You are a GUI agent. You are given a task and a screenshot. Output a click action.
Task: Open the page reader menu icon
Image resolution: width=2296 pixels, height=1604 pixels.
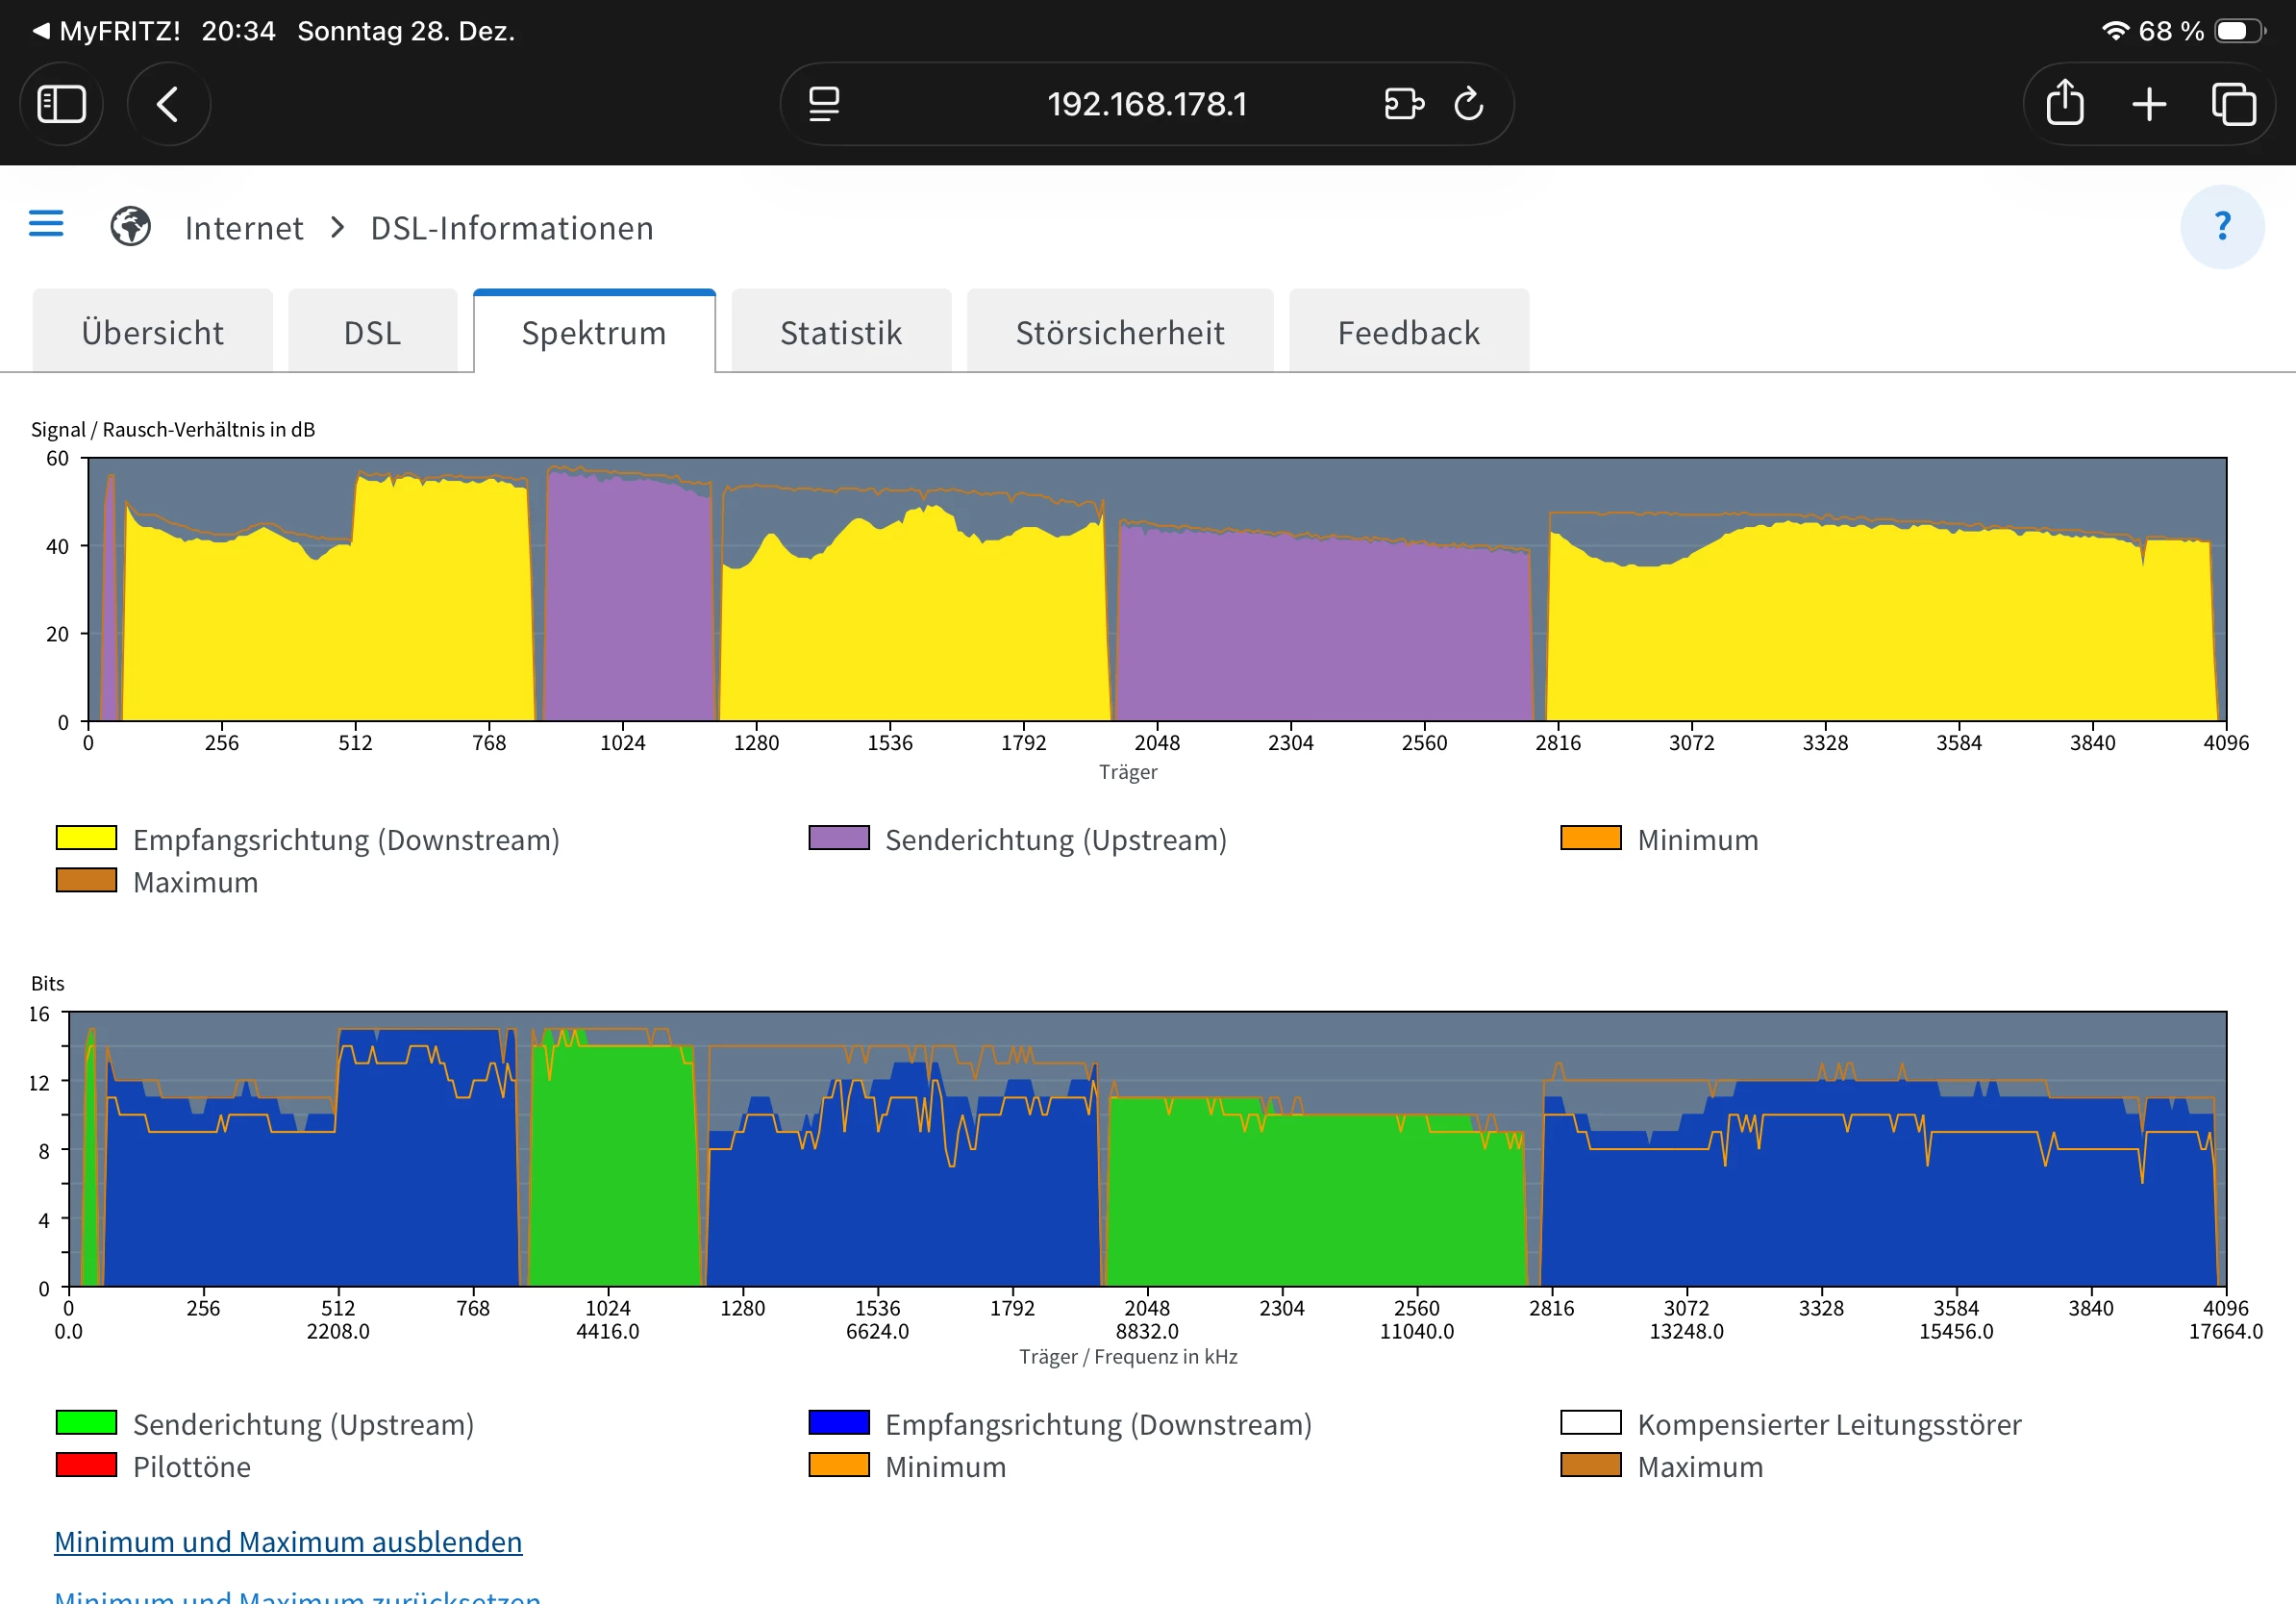click(823, 104)
